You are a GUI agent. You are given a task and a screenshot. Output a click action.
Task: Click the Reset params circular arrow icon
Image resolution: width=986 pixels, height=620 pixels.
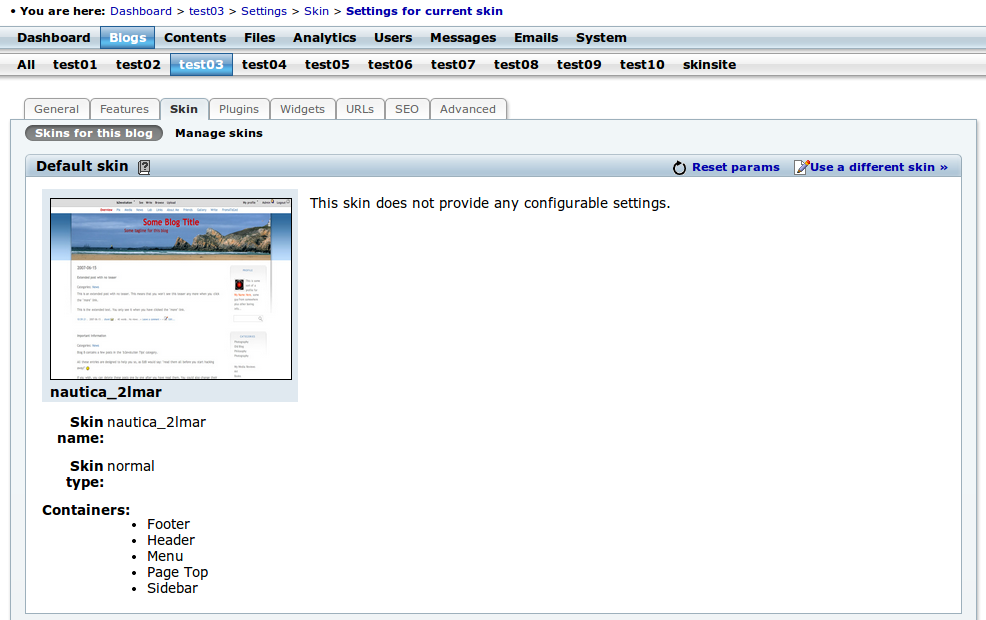pos(679,168)
